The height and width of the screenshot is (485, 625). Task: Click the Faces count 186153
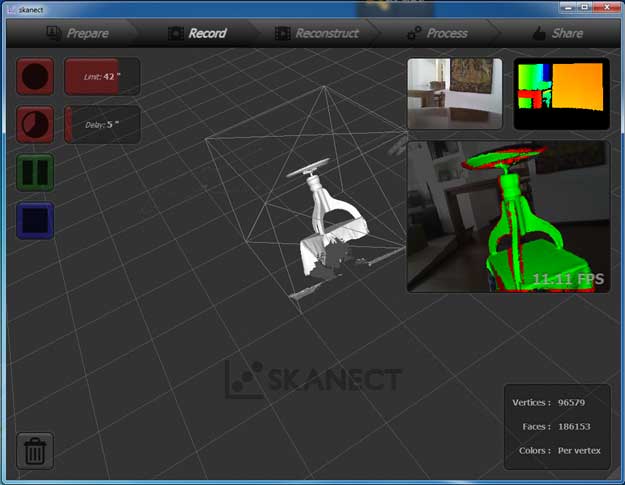tap(574, 426)
